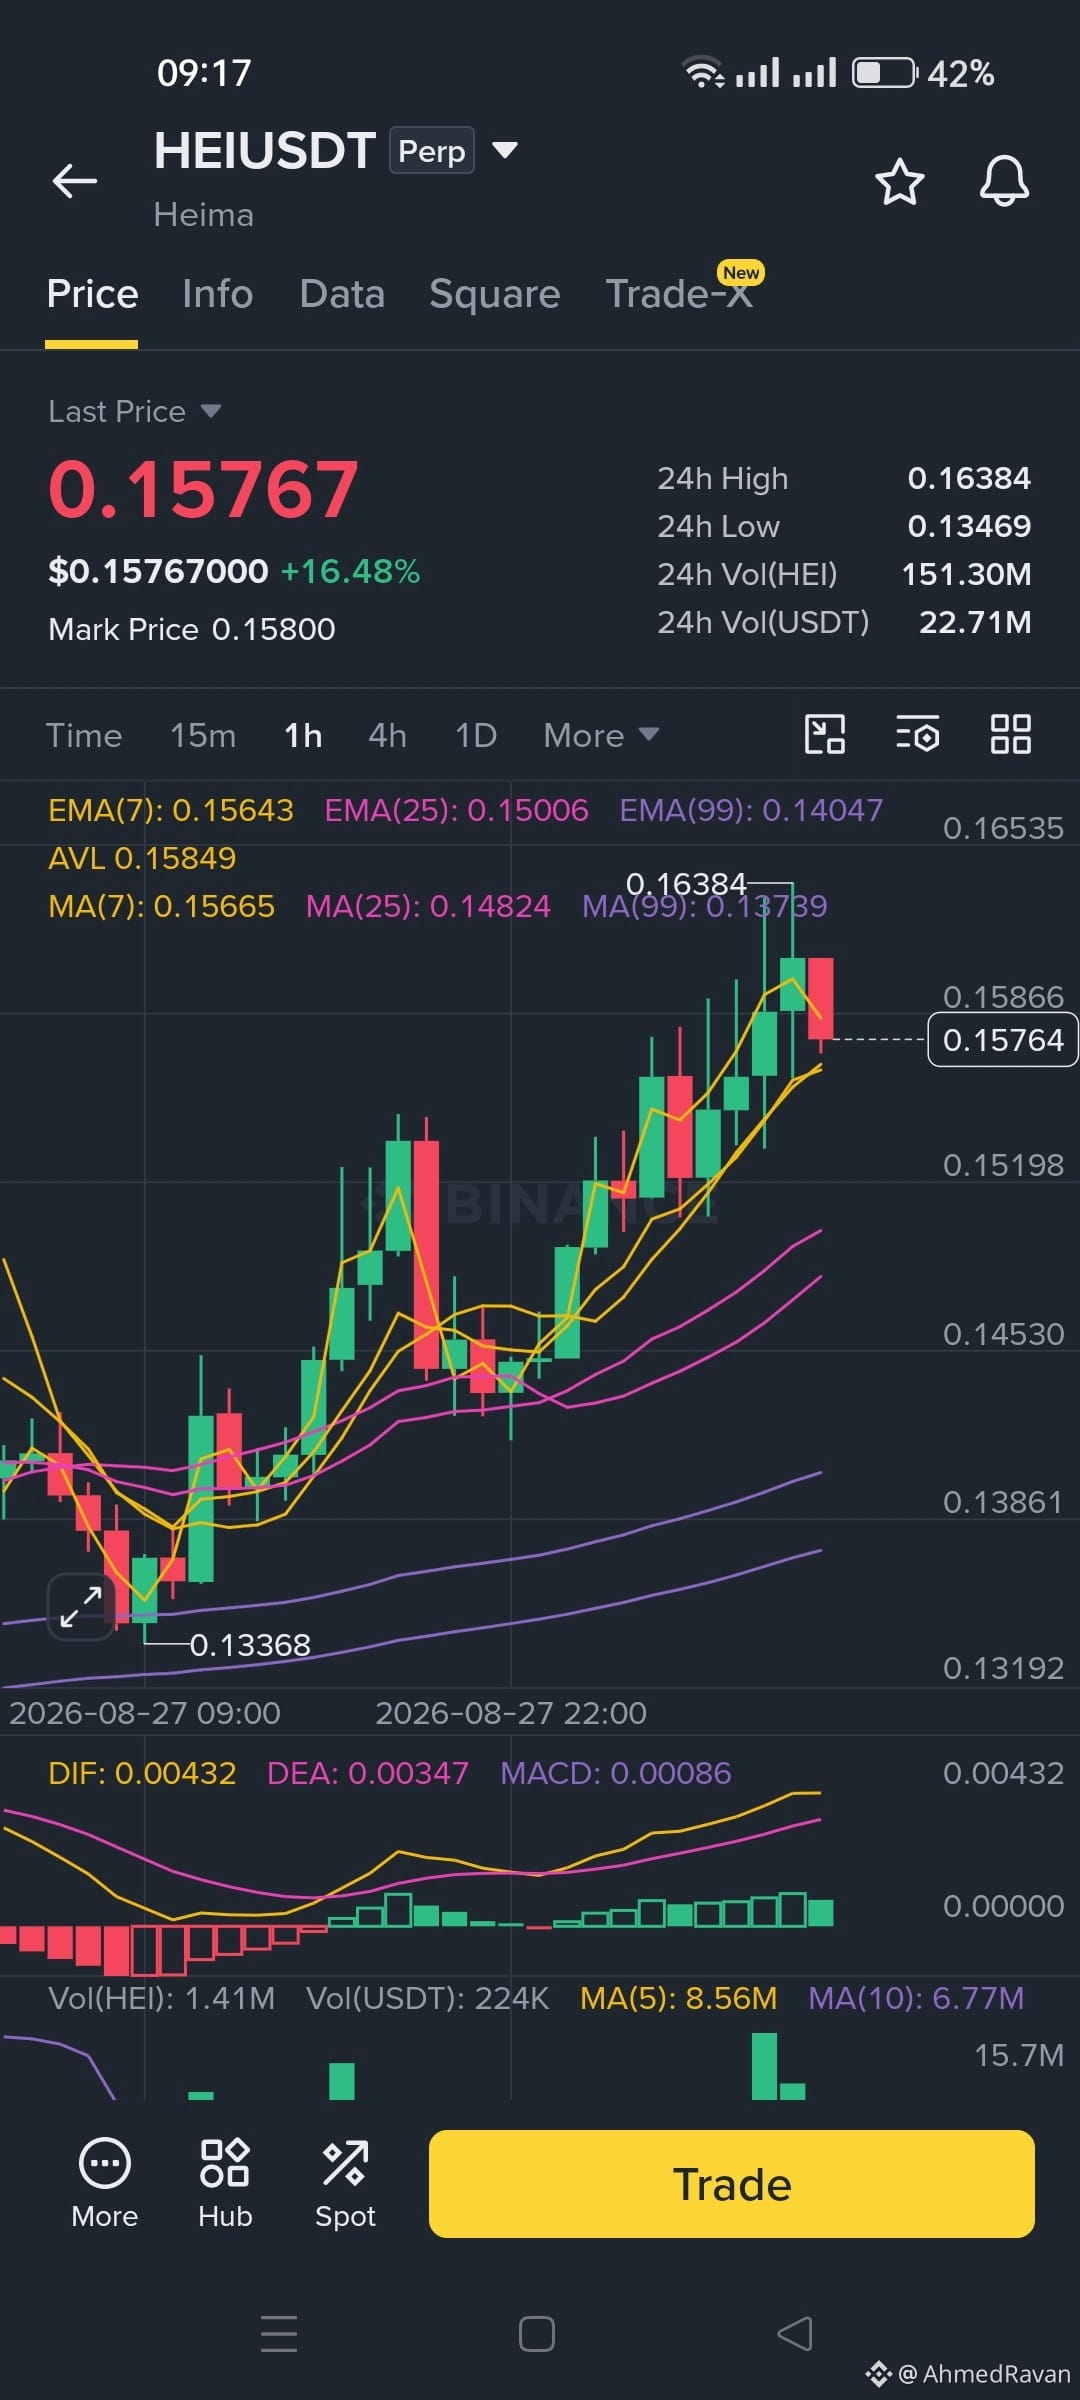This screenshot has width=1080, height=2400.
Task: Tap the EMA(99): 0.14047 indicator label
Action: click(x=751, y=810)
